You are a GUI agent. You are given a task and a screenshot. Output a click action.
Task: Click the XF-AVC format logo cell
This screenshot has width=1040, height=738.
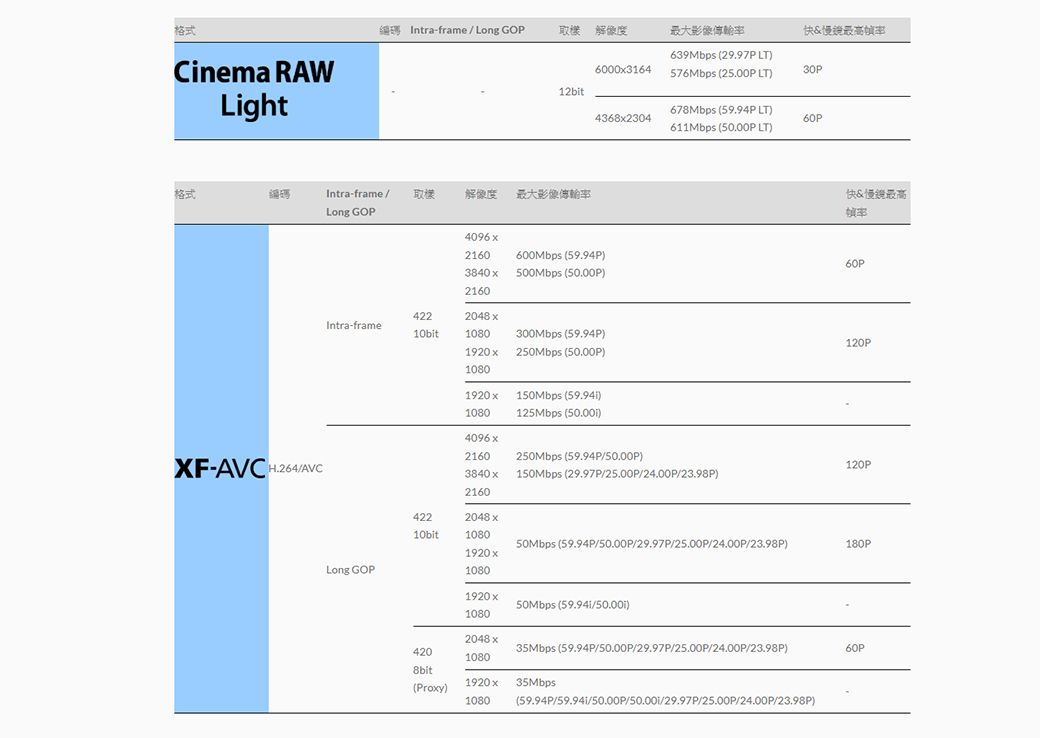[x=222, y=468]
